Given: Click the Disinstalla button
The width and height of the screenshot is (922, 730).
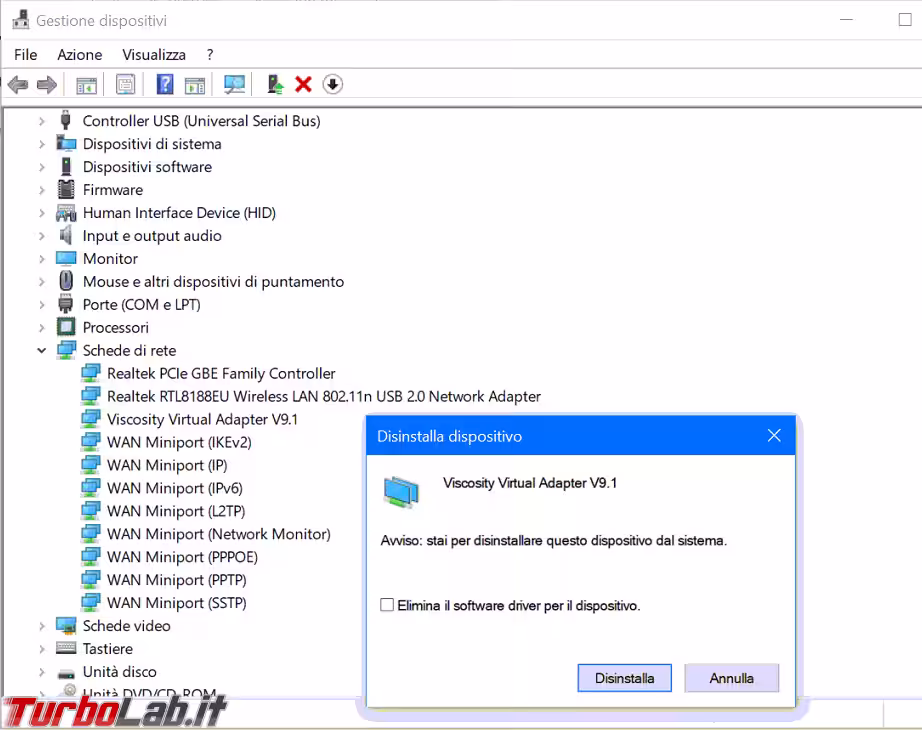Looking at the screenshot, I should click(x=624, y=678).
